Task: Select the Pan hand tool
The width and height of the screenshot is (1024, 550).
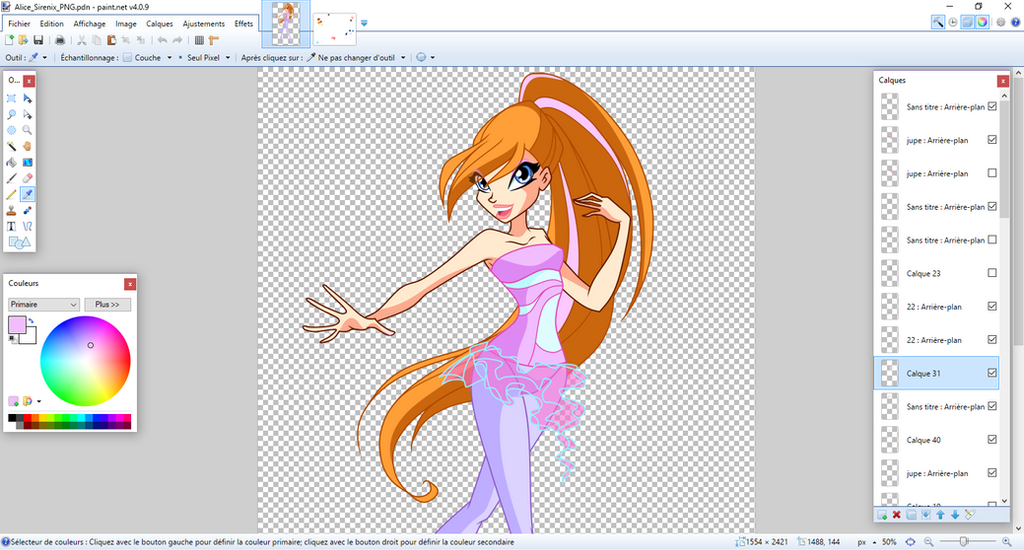Action: [x=27, y=146]
